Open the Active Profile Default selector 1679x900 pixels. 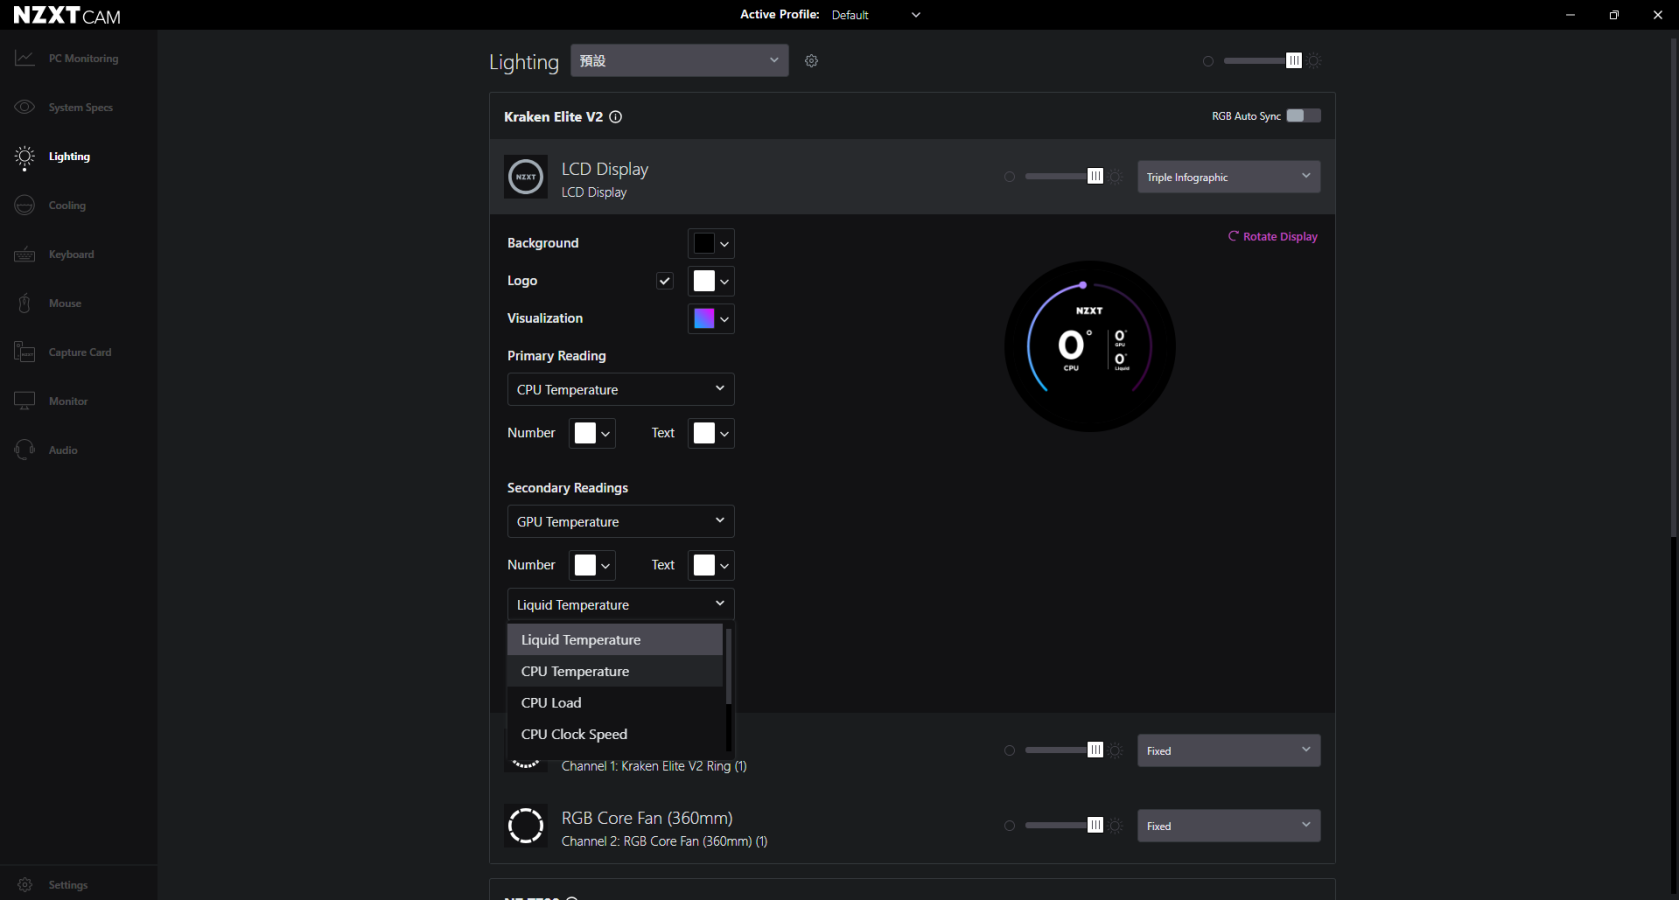[x=874, y=15]
